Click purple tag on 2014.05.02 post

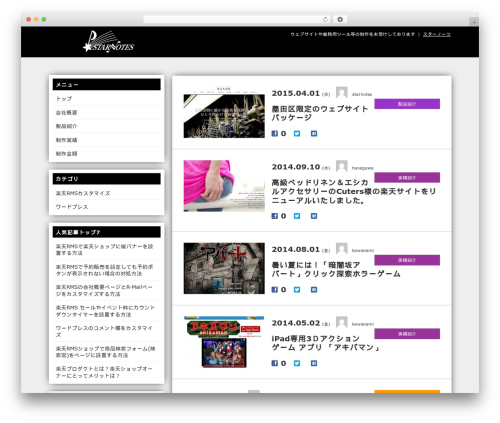click(407, 334)
